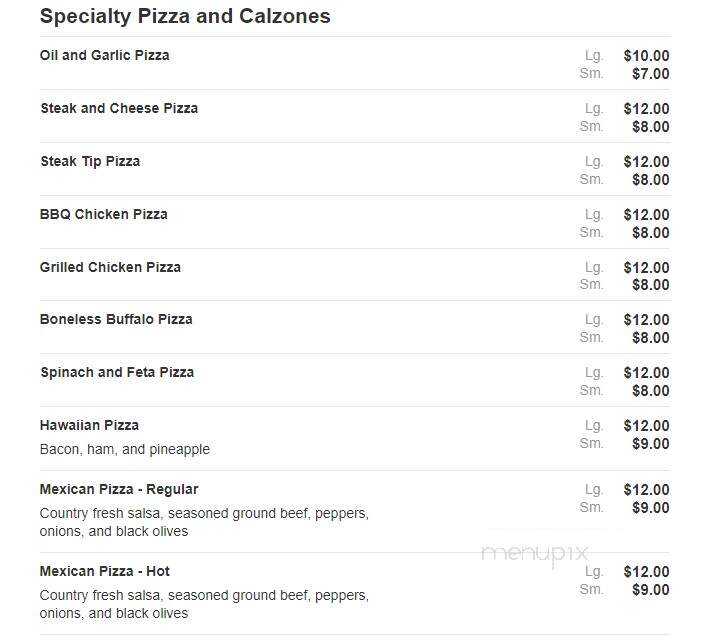714x636 pixels.
Task: Choose the BBQ Chicken Pizza entry
Action: tap(104, 214)
